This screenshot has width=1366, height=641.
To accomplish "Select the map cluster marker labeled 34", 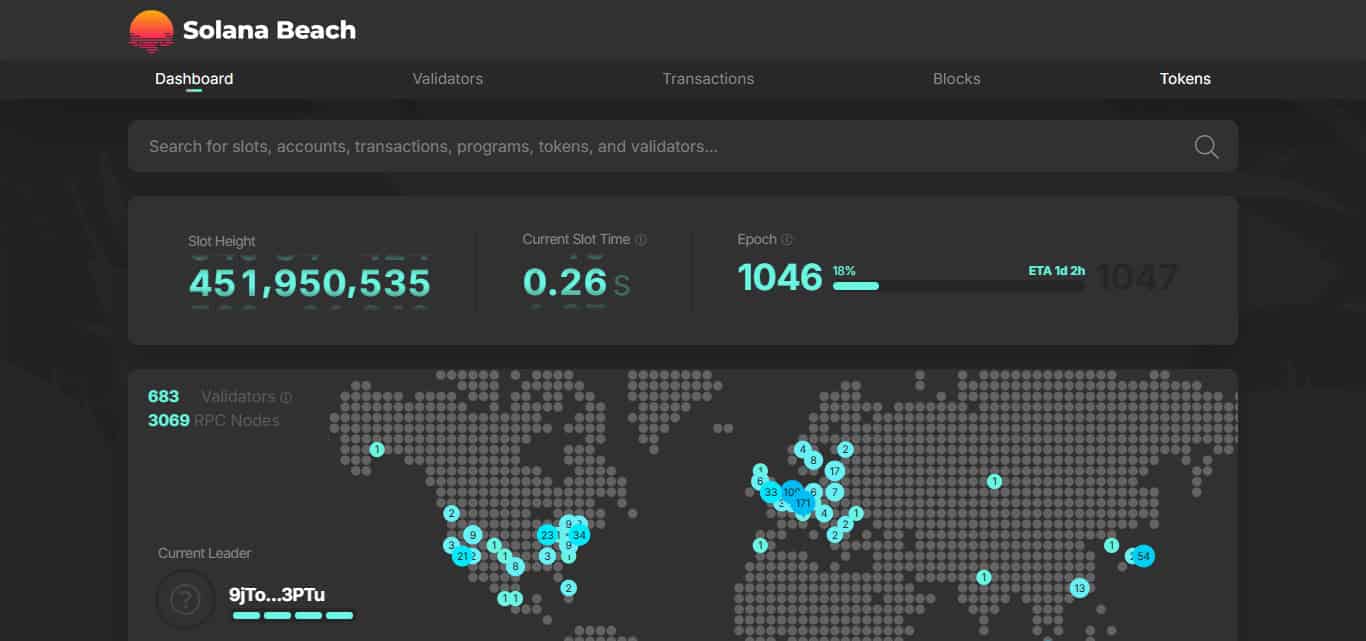I will coord(579,535).
